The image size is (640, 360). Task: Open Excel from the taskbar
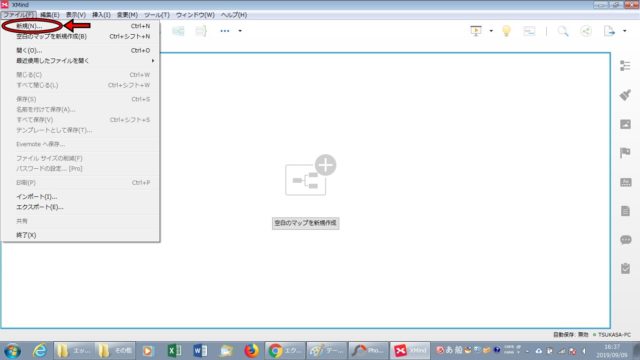[174, 351]
